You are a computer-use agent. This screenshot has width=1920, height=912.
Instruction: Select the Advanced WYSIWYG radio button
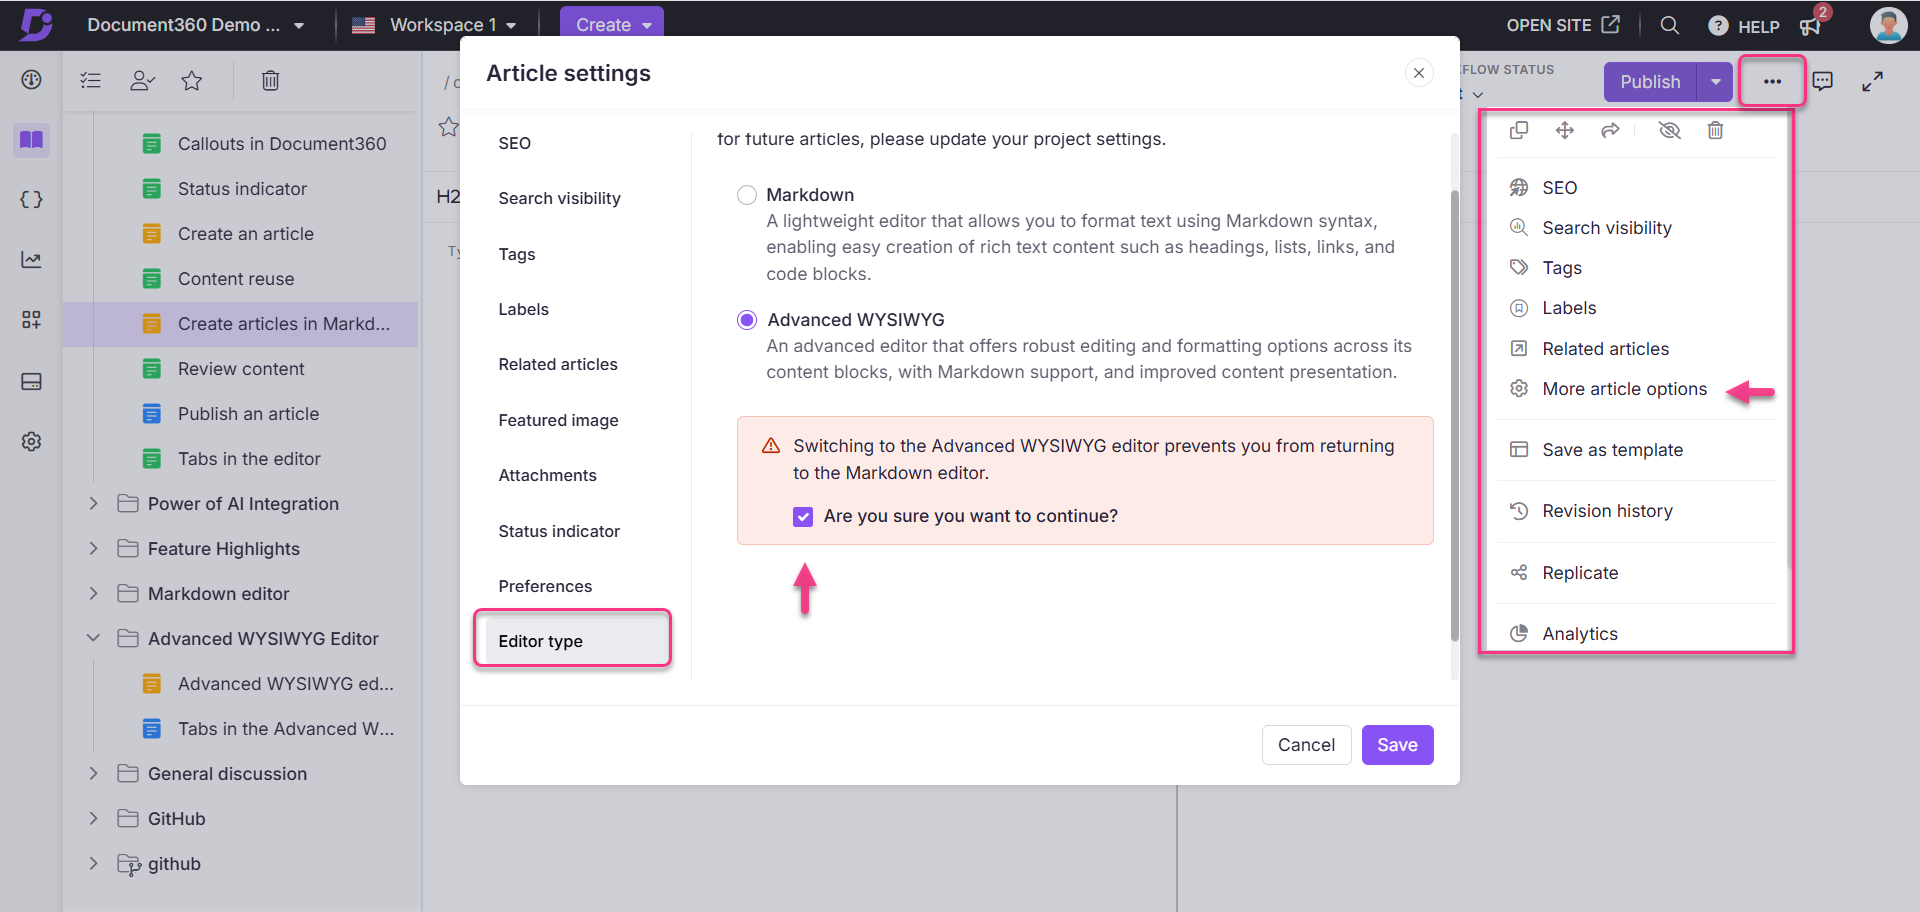[x=747, y=320]
